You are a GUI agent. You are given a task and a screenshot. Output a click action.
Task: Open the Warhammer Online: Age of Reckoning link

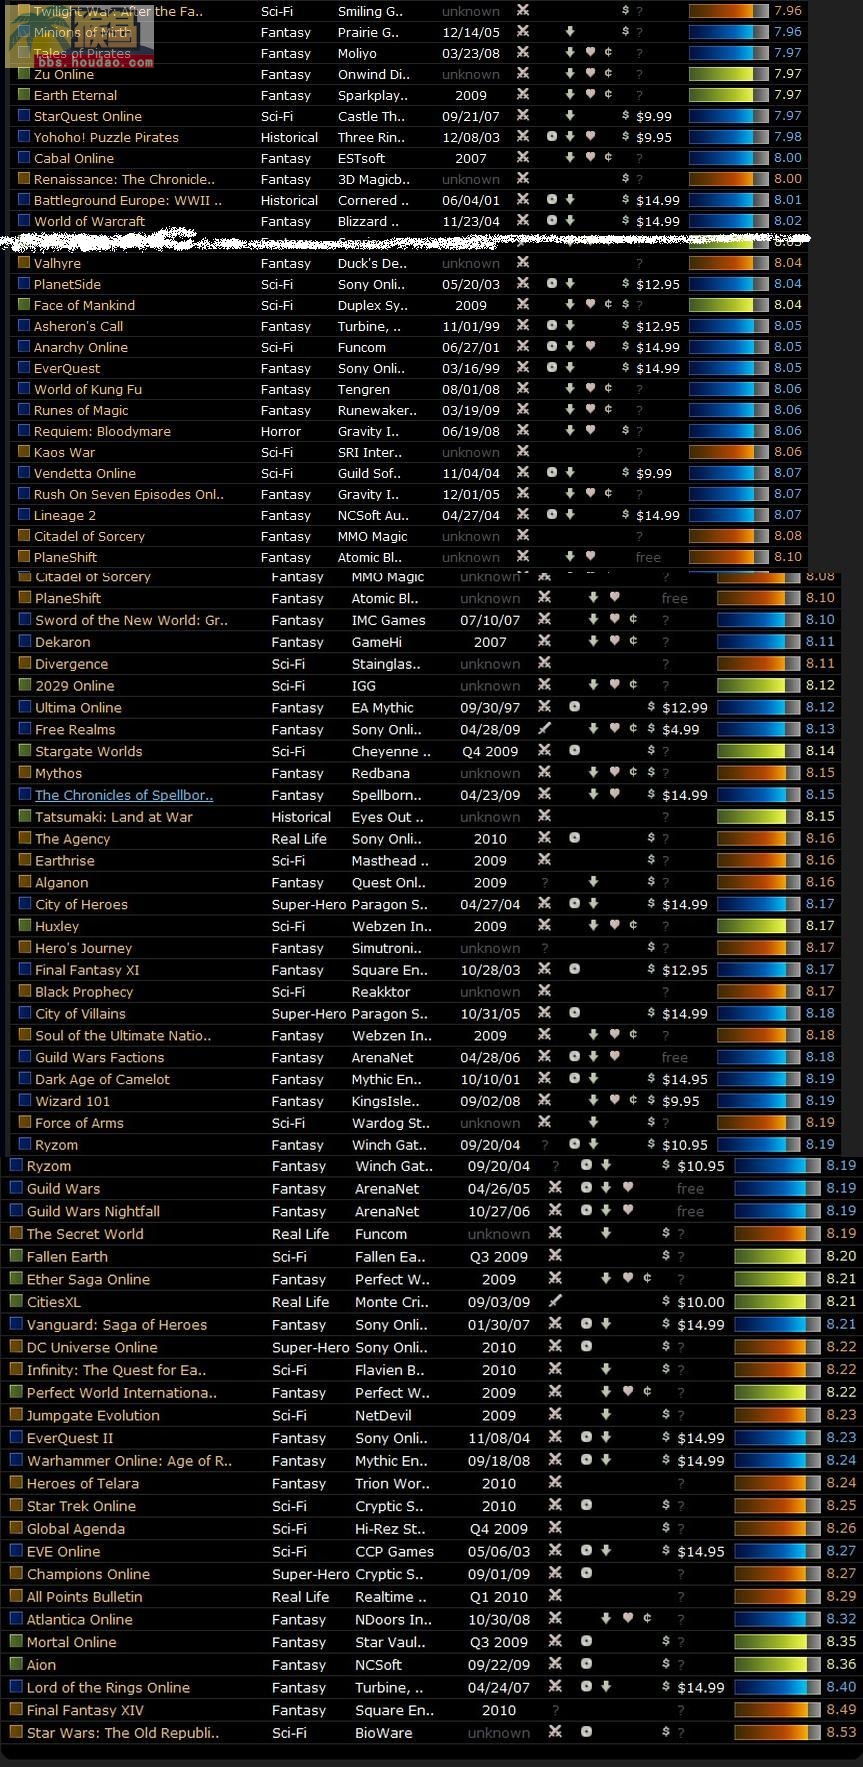click(x=129, y=1461)
